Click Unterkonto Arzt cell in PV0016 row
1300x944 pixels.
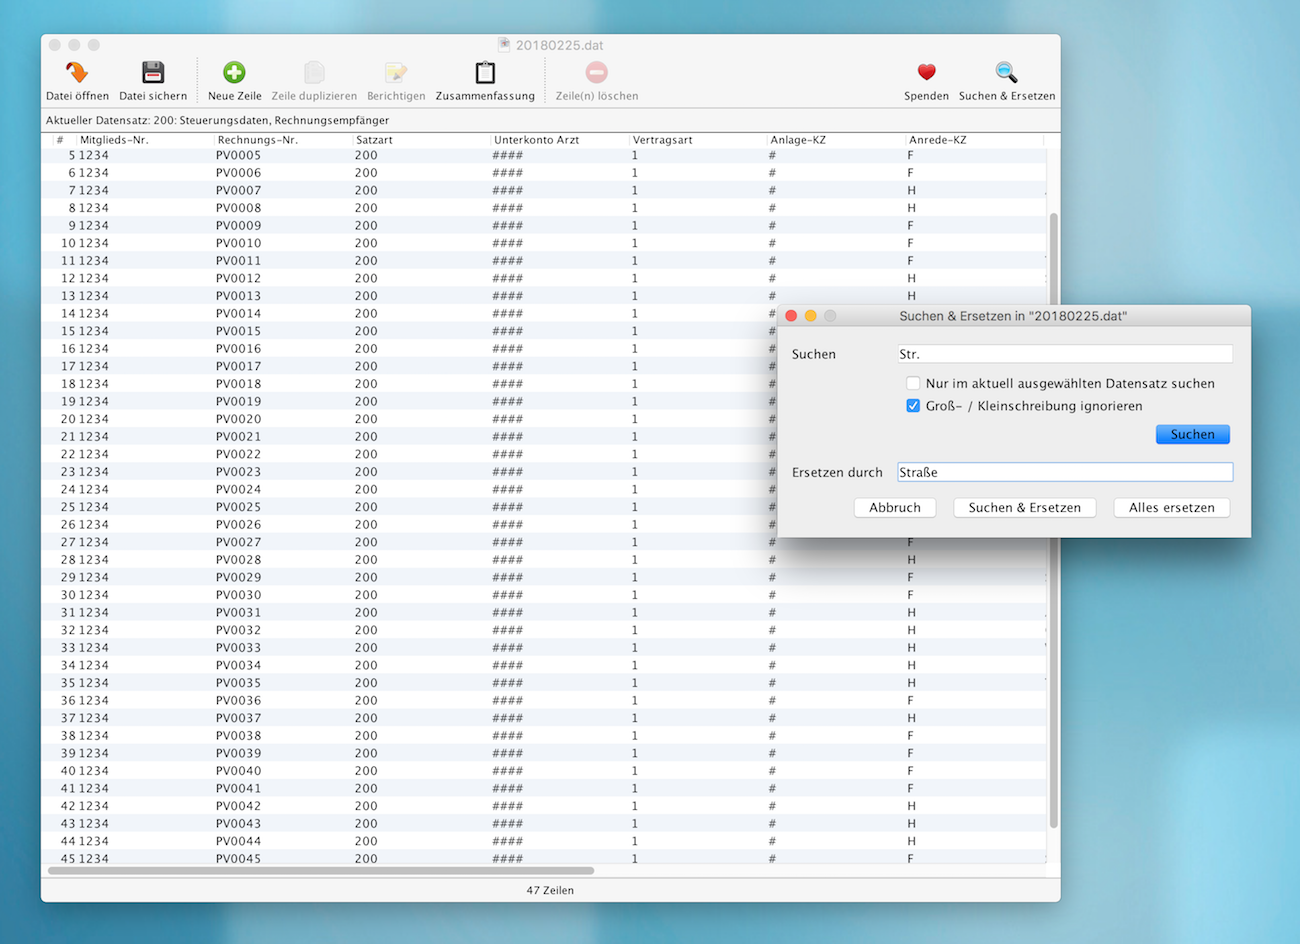point(507,349)
